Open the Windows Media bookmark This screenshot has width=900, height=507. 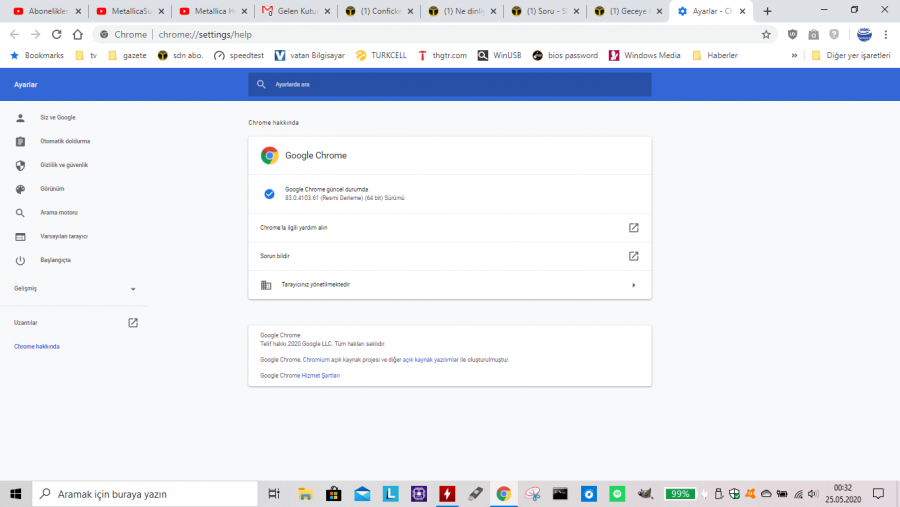645,56
